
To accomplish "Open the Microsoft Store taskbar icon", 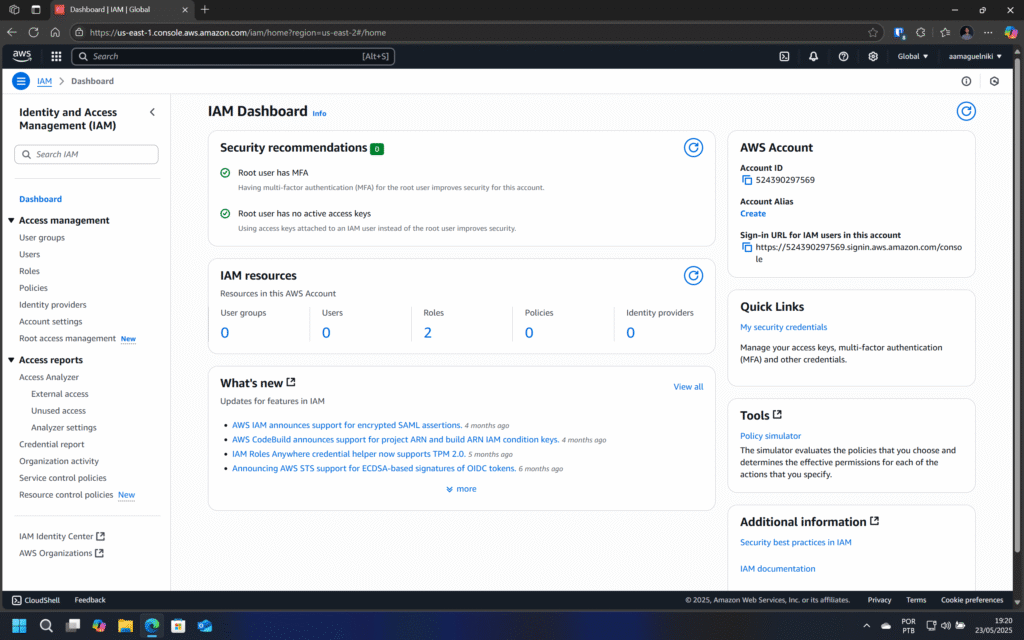I will [x=178, y=626].
